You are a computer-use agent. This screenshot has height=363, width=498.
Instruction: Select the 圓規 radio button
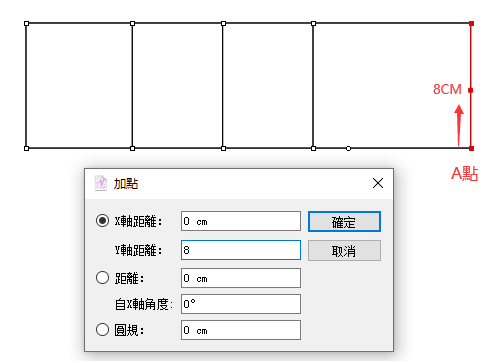102,330
